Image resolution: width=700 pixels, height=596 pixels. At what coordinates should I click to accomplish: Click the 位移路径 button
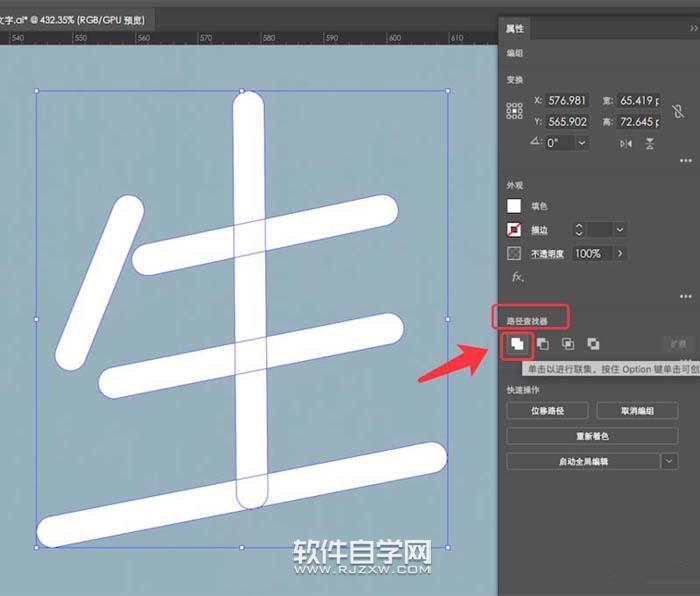tap(547, 410)
